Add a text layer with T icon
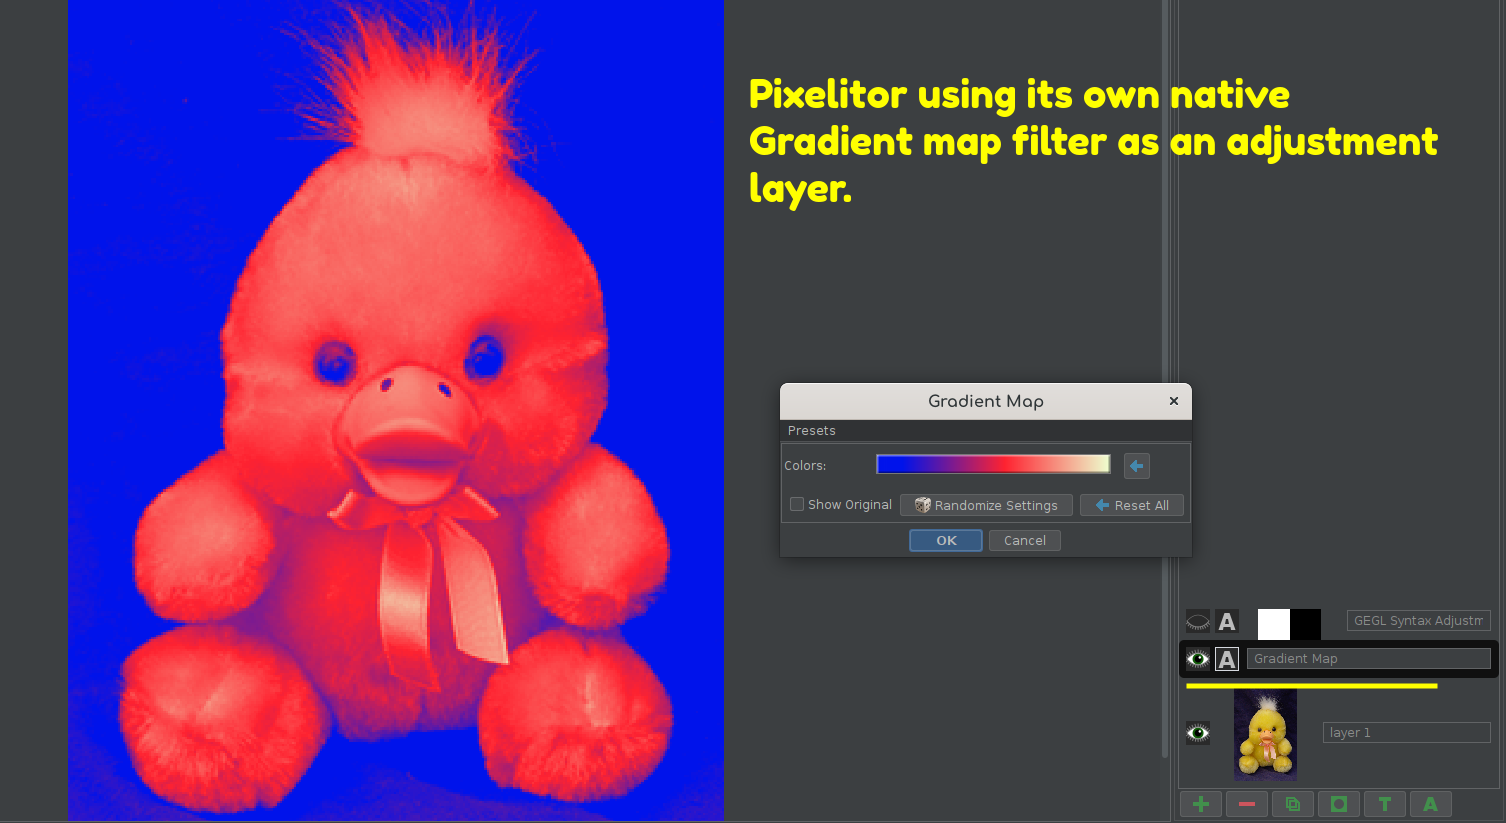This screenshot has height=823, width=1506. (x=1385, y=804)
